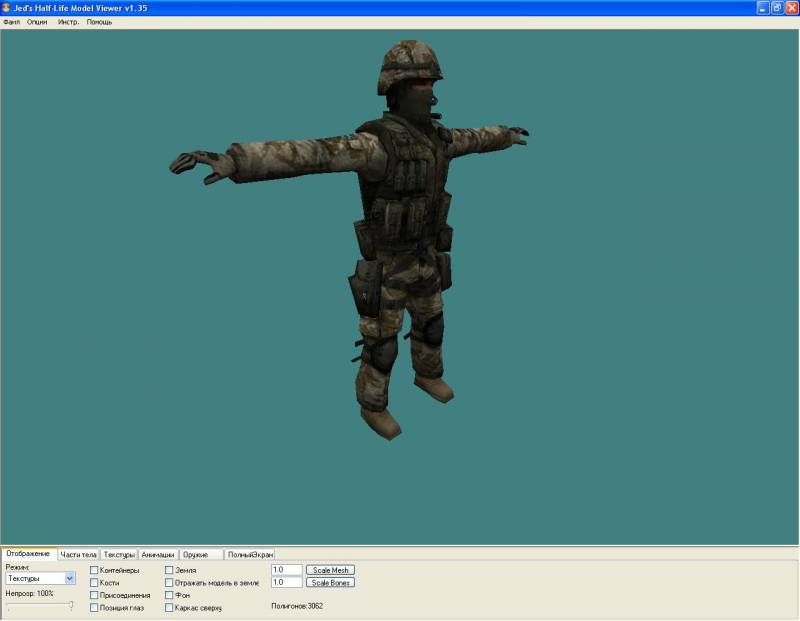Click the app icon in the title bar
The image size is (800, 621).
[7, 7]
